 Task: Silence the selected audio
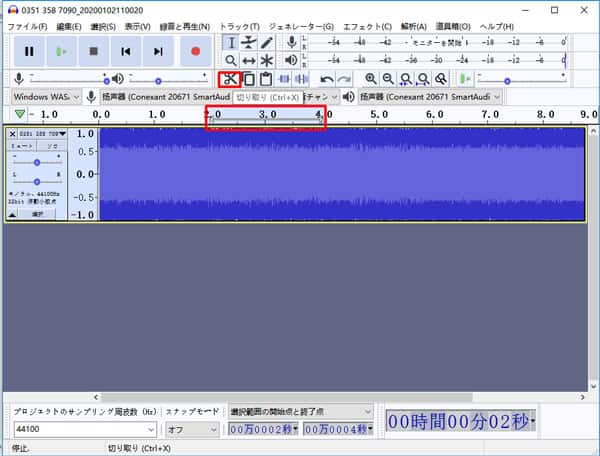pyautogui.click(x=302, y=80)
